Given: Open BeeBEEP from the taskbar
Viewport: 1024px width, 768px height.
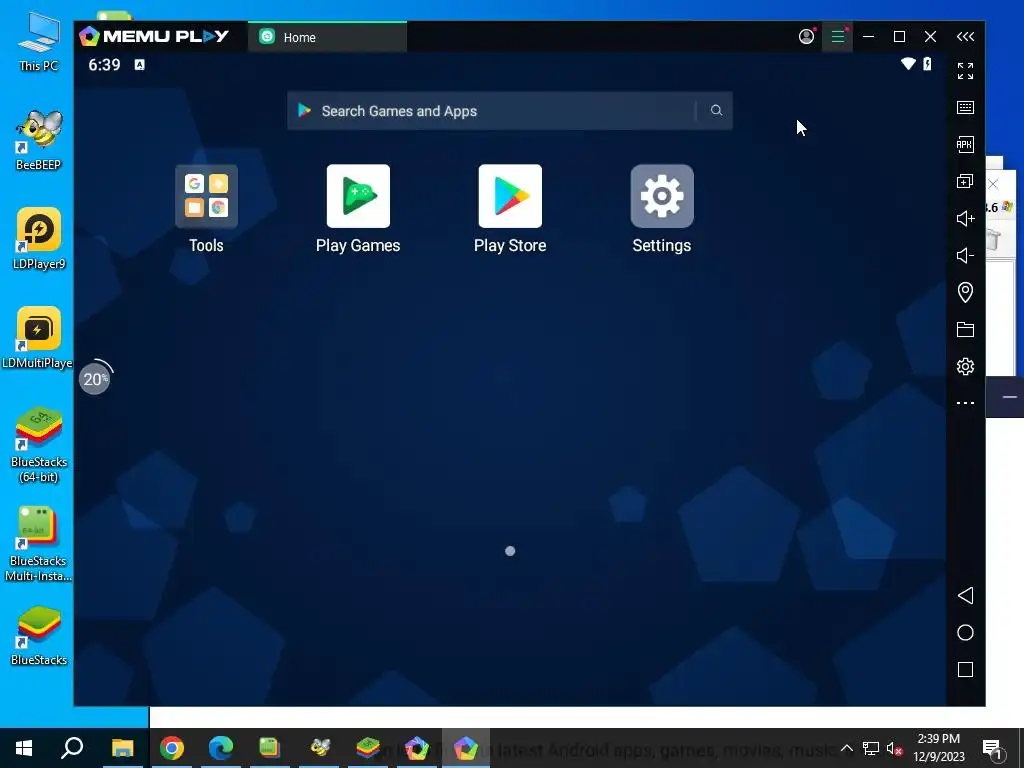Looking at the screenshot, I should (319, 748).
